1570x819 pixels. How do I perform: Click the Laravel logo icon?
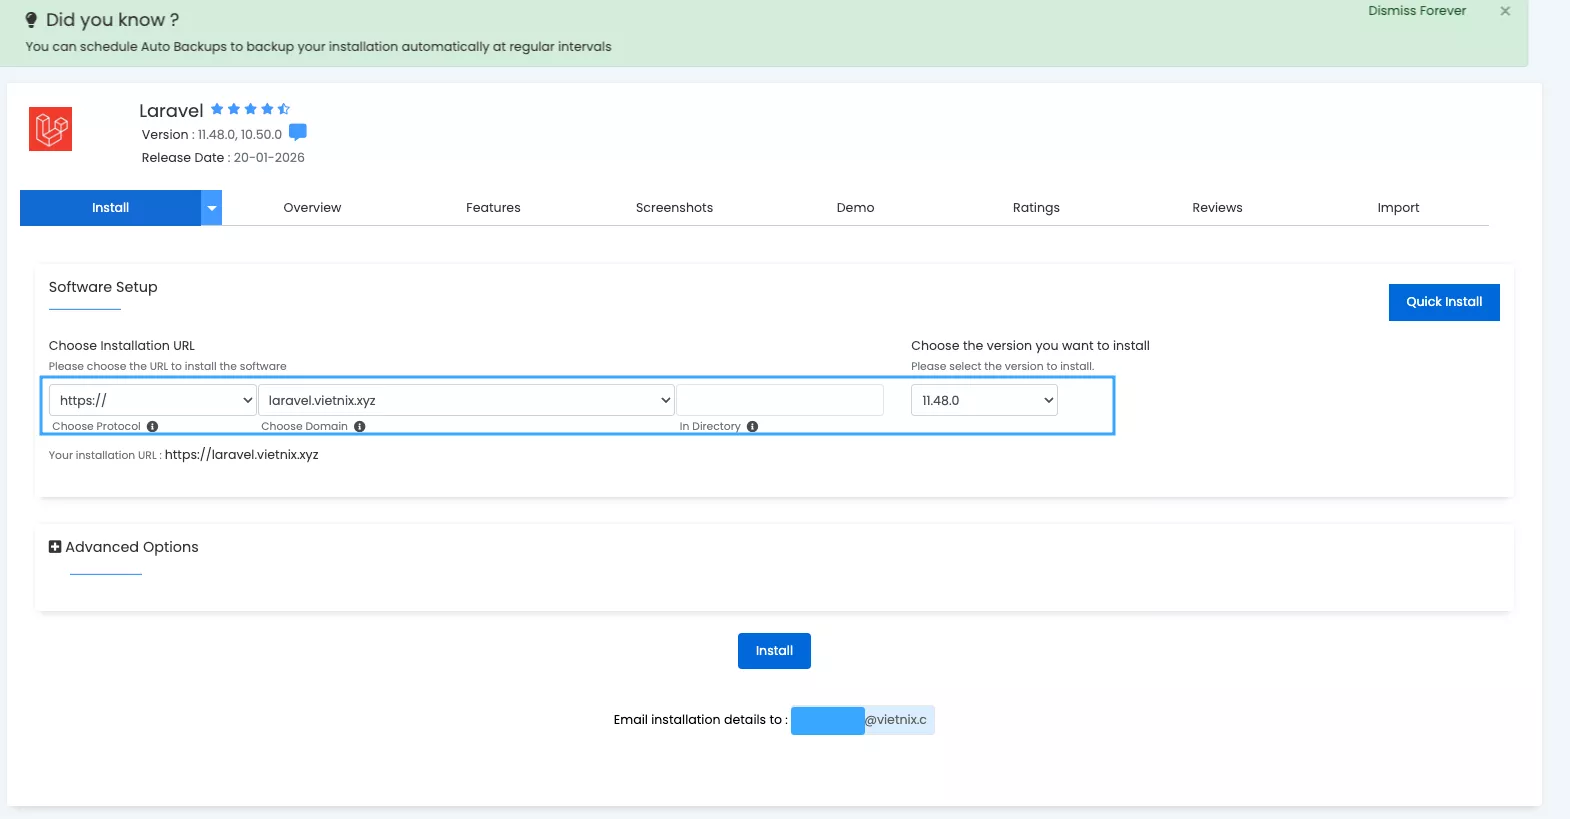50,129
